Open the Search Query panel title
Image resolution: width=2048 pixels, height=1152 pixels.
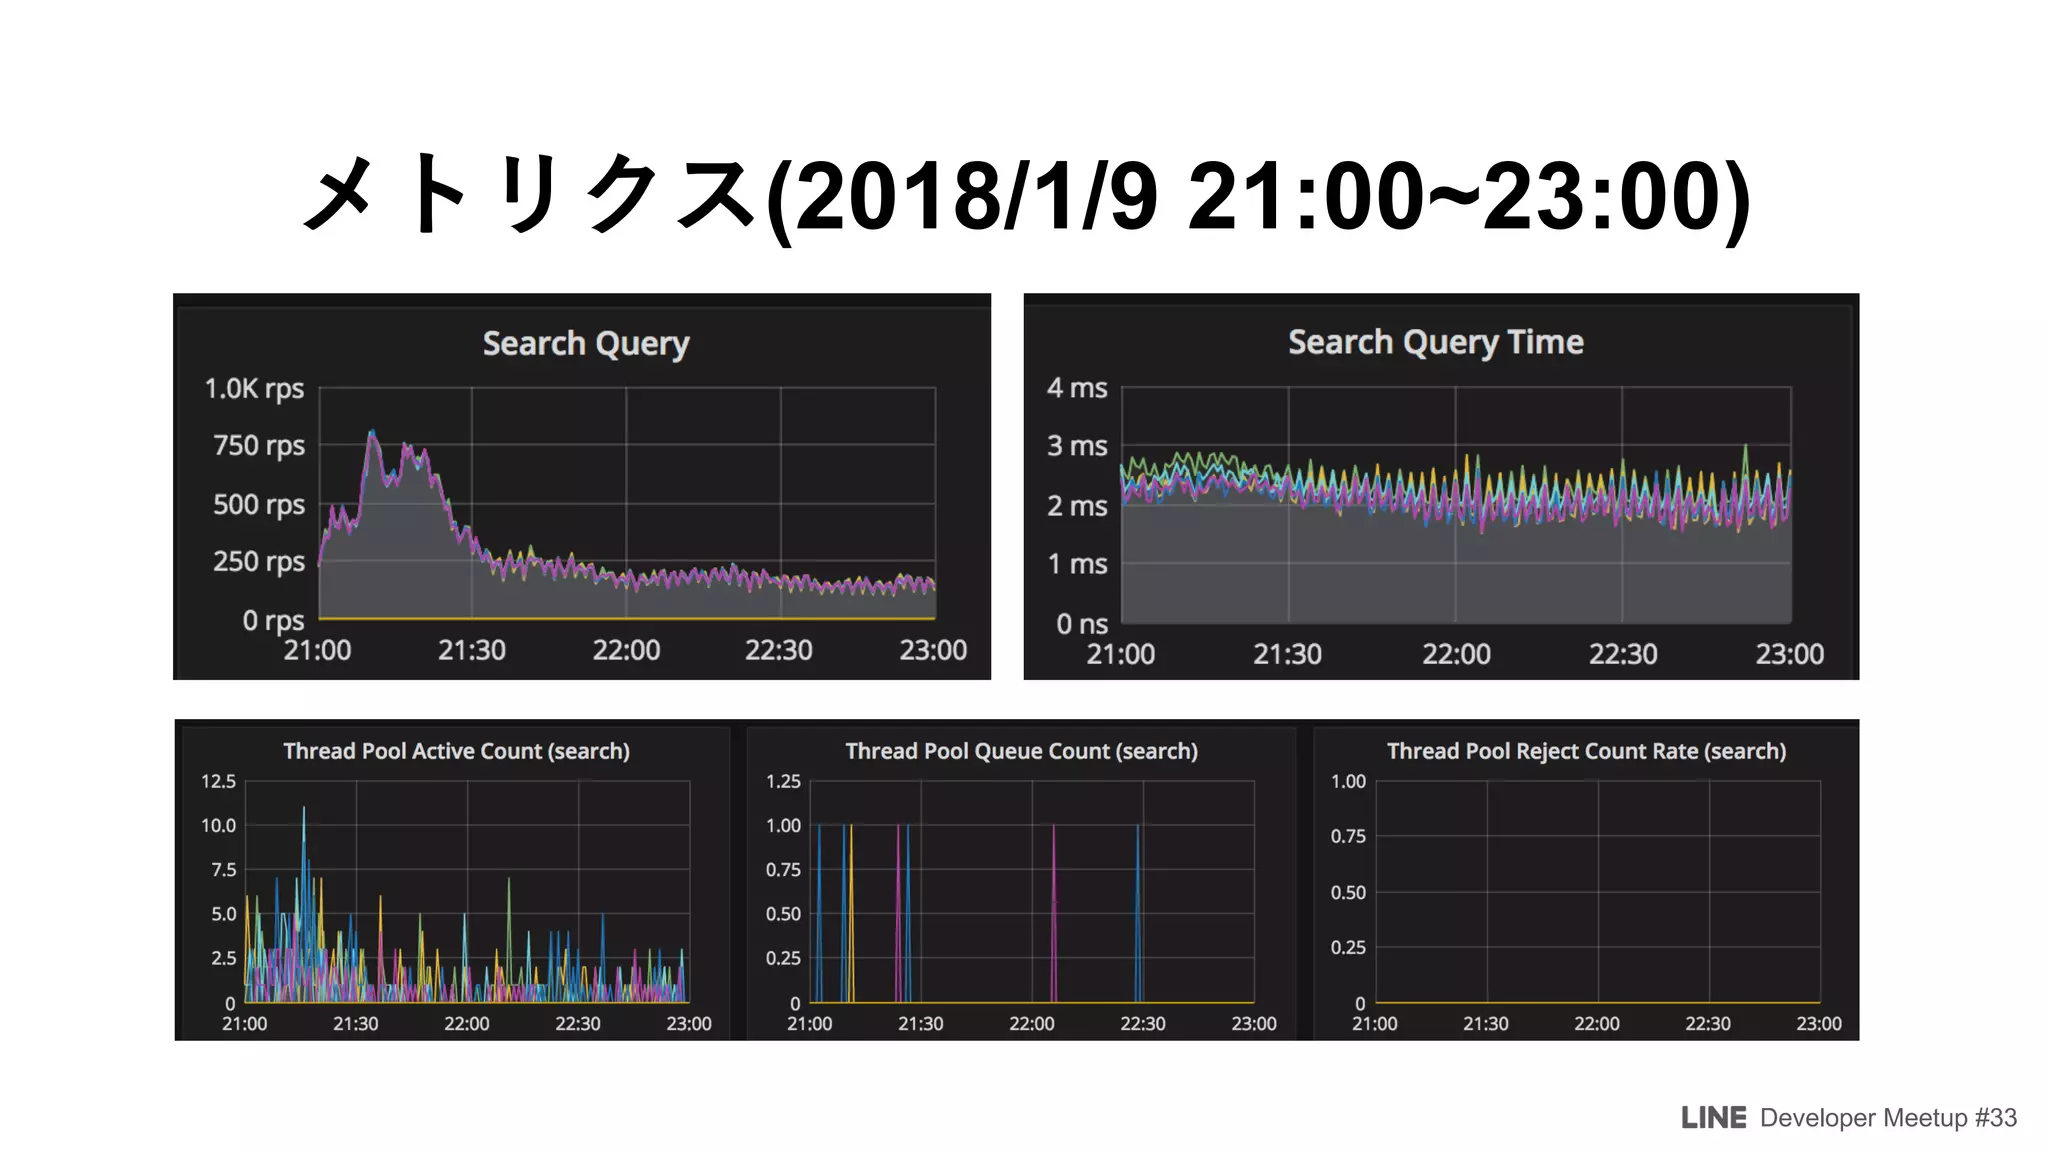coord(586,344)
